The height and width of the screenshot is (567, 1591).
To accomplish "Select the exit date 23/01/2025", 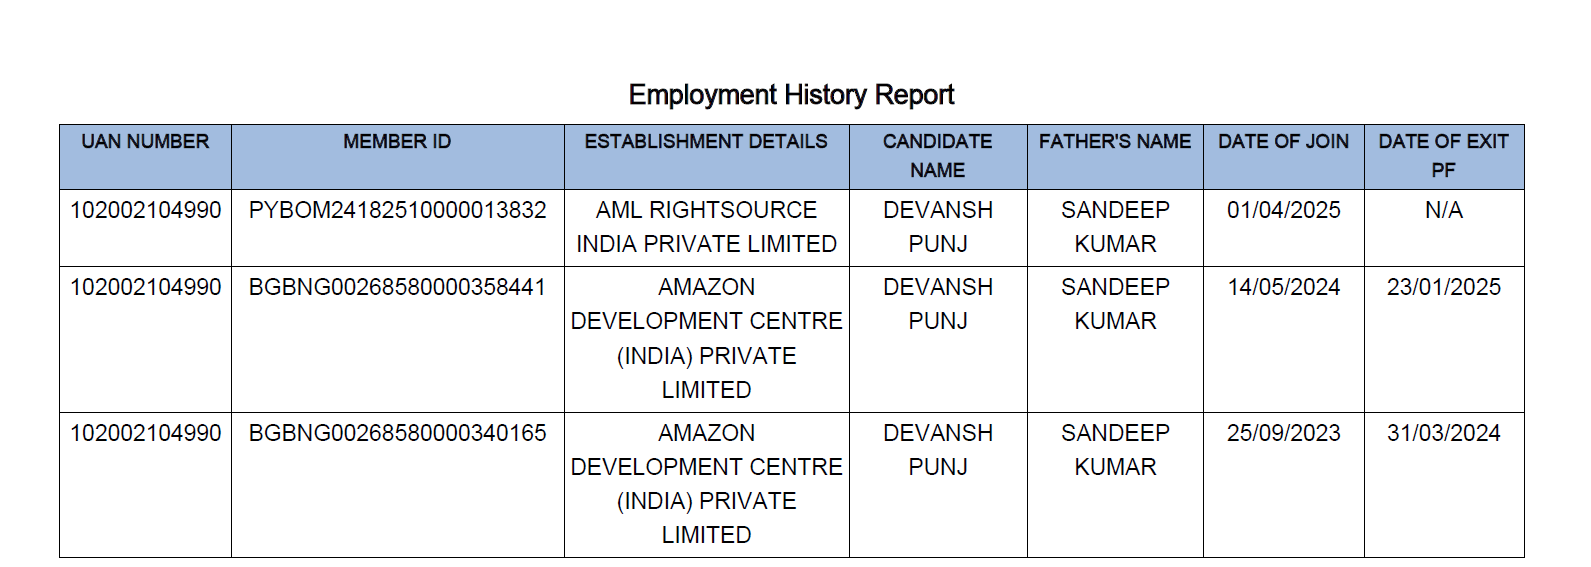I will click(1443, 287).
